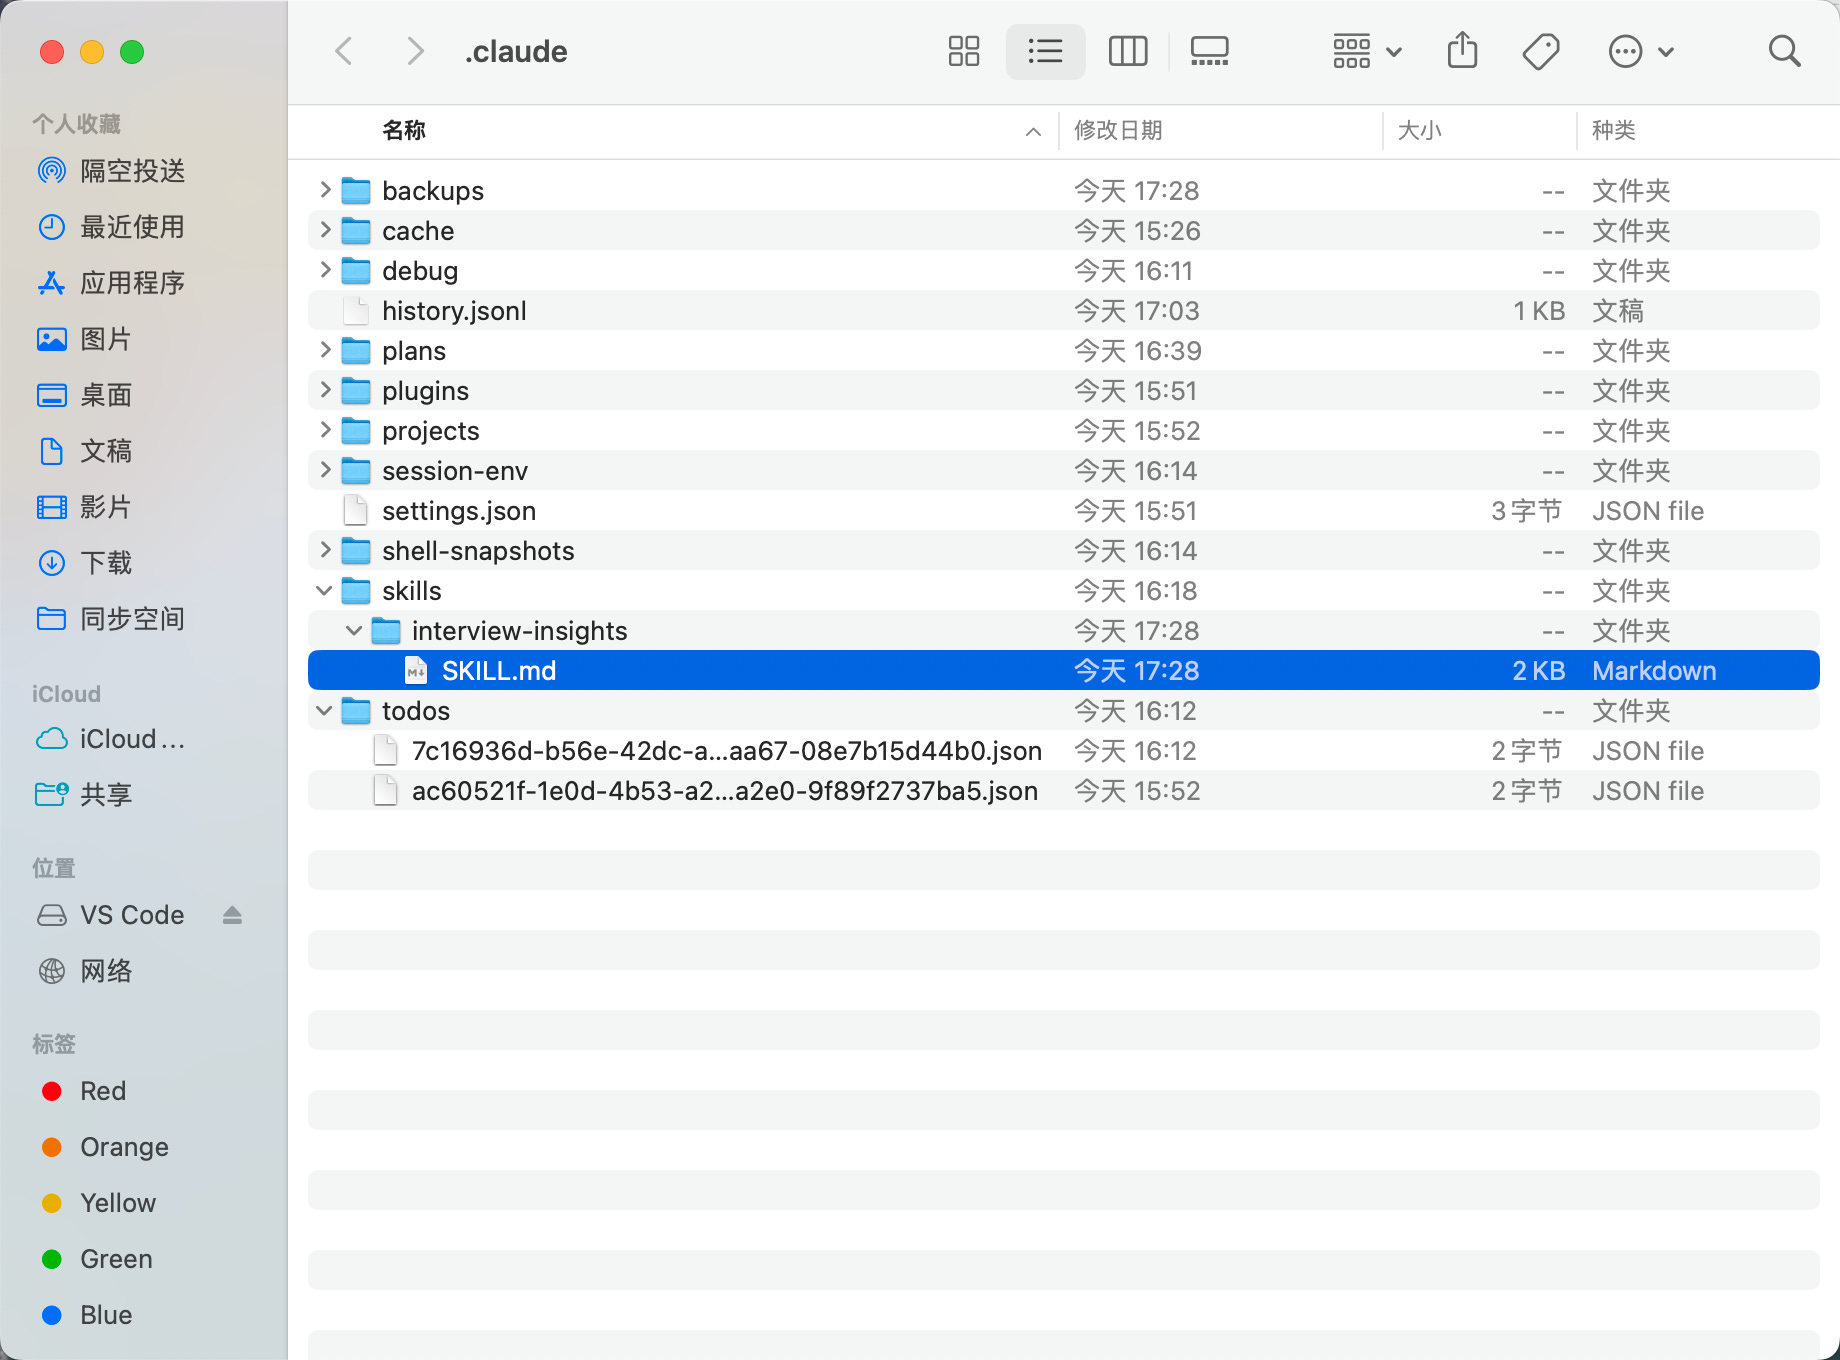This screenshot has width=1840, height=1360.
Task: Eject the VS Code volume
Action: coord(232,915)
